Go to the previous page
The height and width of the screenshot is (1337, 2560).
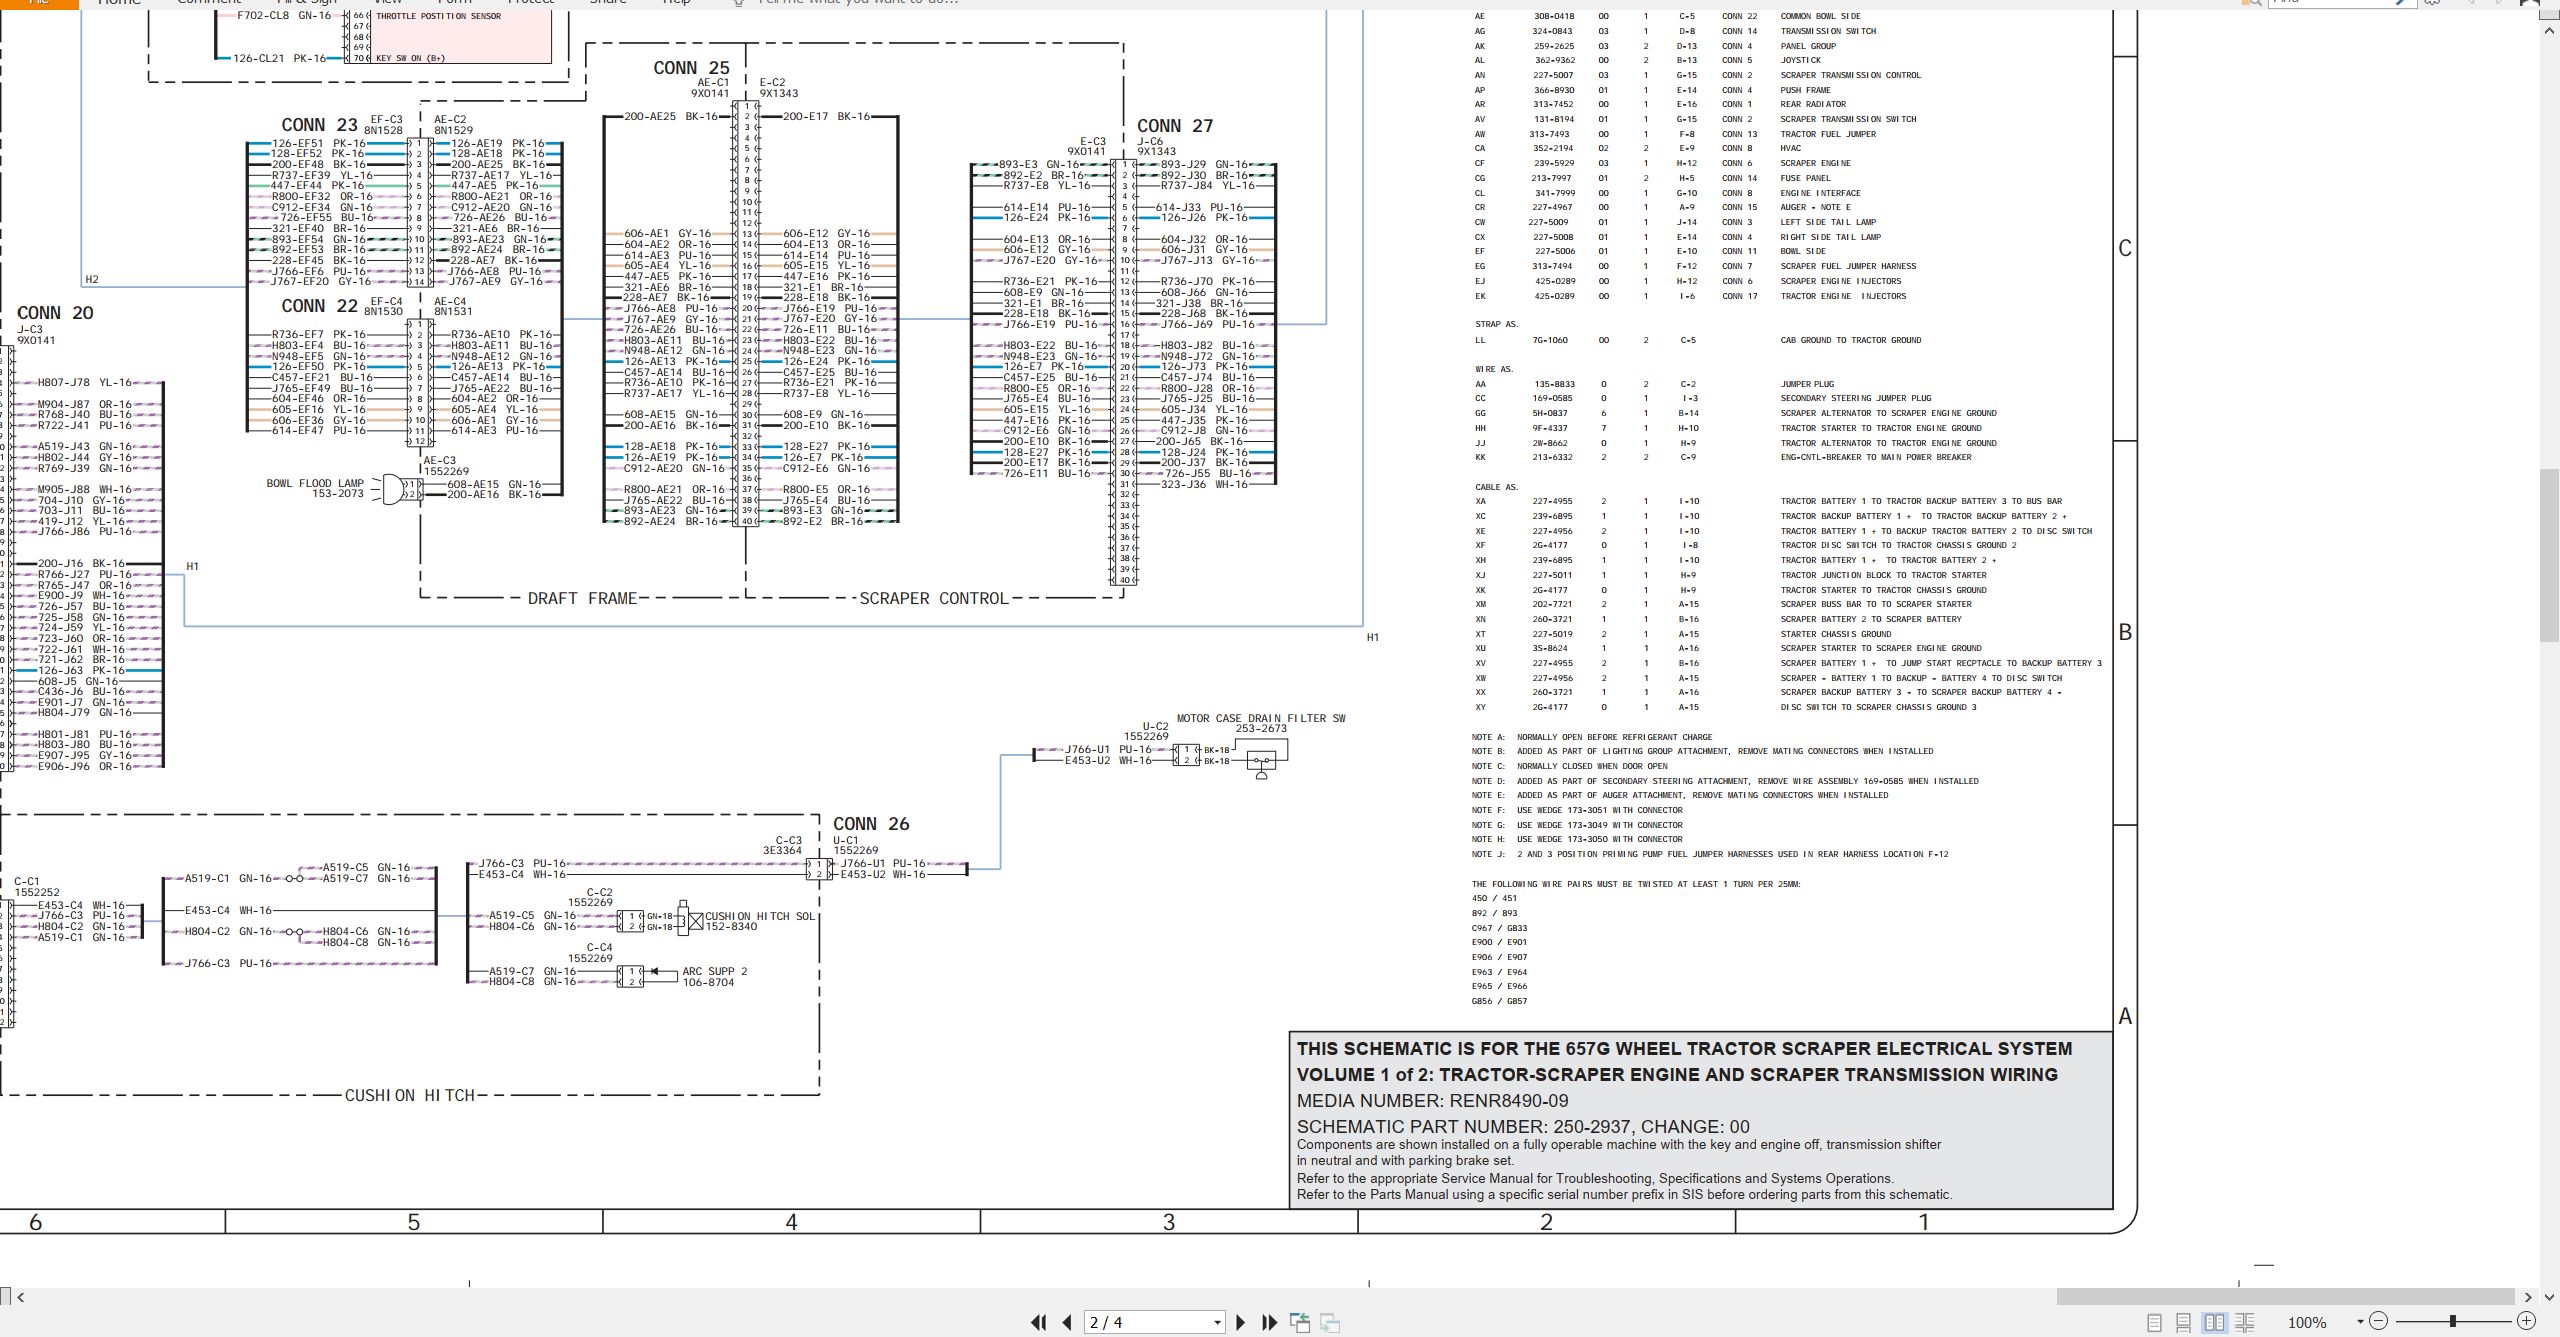[1067, 1322]
